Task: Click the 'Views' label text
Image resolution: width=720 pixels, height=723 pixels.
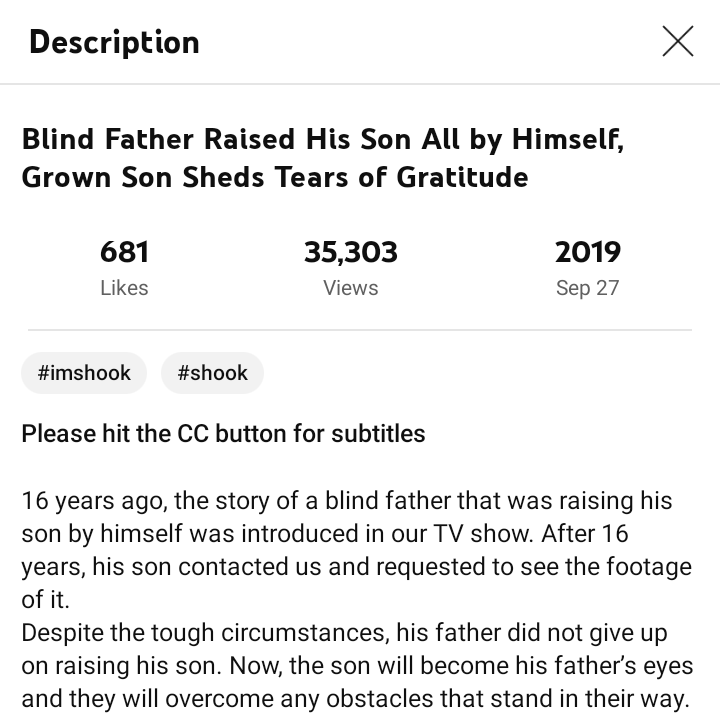Action: click(x=351, y=288)
